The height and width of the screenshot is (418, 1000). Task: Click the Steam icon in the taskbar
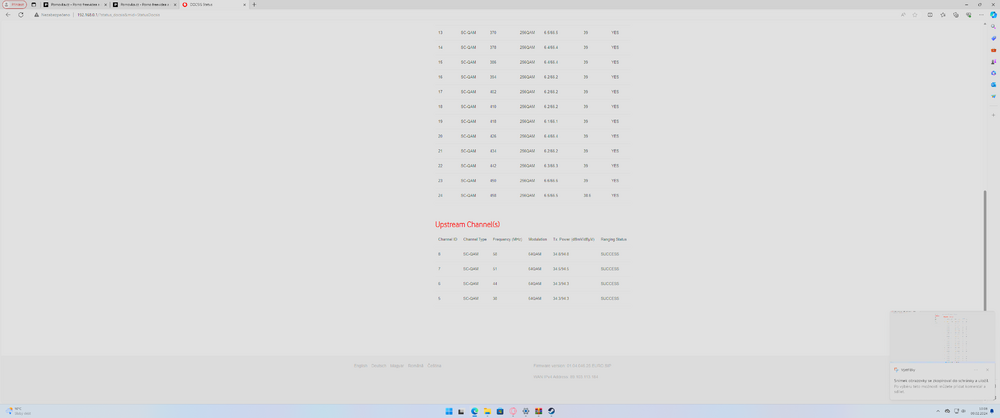[x=551, y=411]
